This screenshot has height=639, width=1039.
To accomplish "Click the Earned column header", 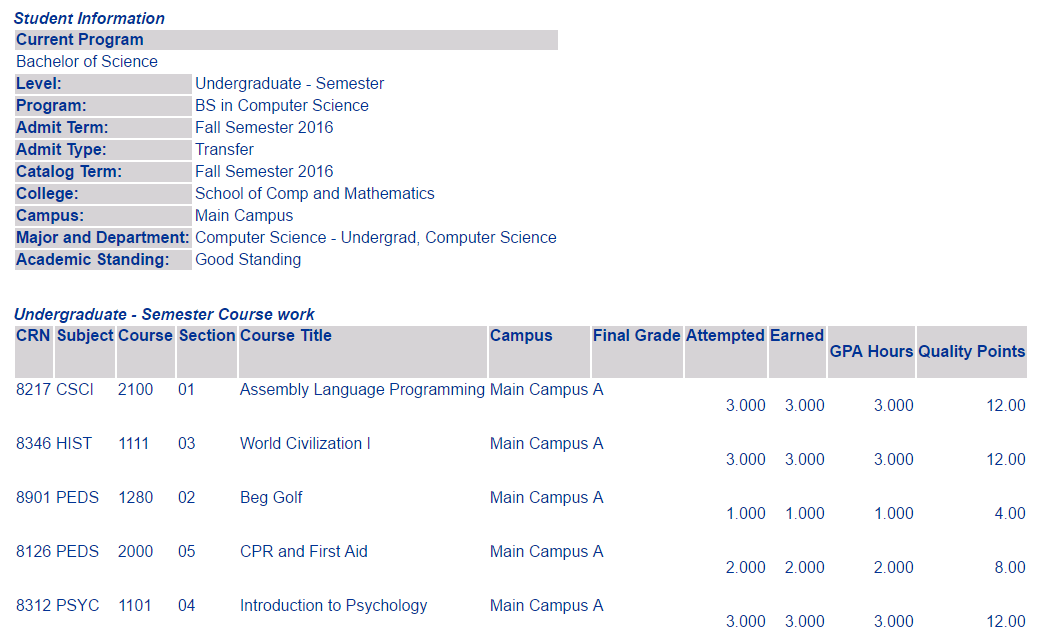I will pyautogui.click(x=796, y=335).
